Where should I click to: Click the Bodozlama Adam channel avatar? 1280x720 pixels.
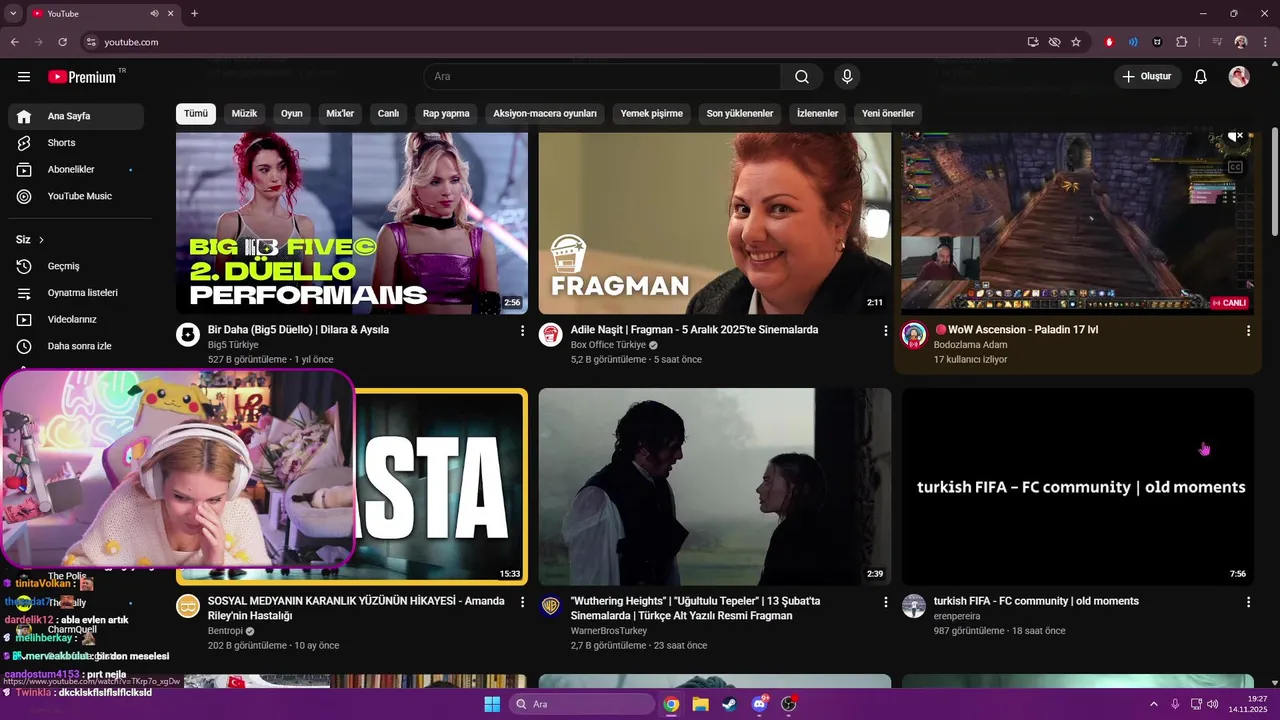point(914,335)
